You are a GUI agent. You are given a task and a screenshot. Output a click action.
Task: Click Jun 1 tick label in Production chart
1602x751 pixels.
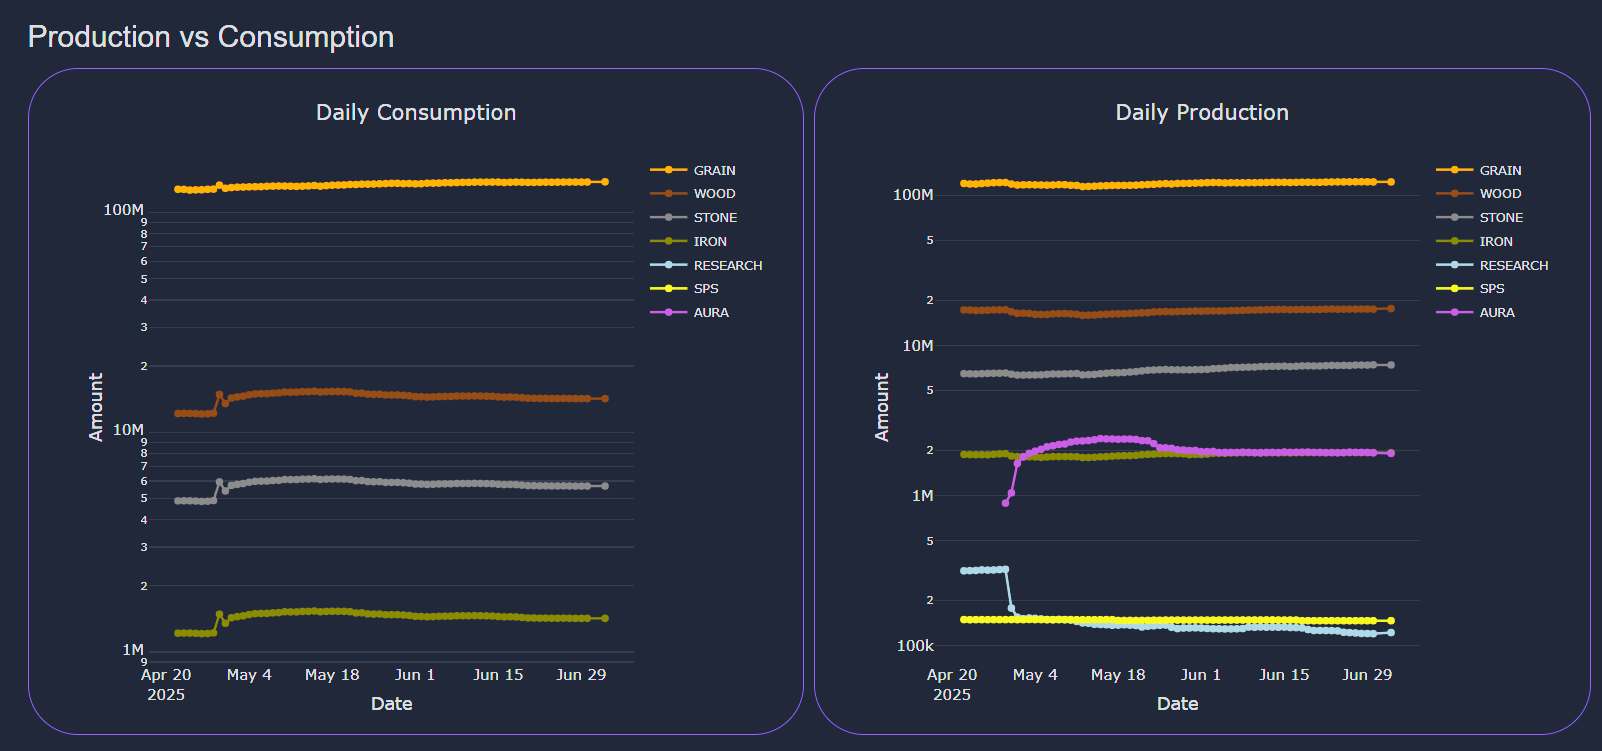(x=1201, y=675)
